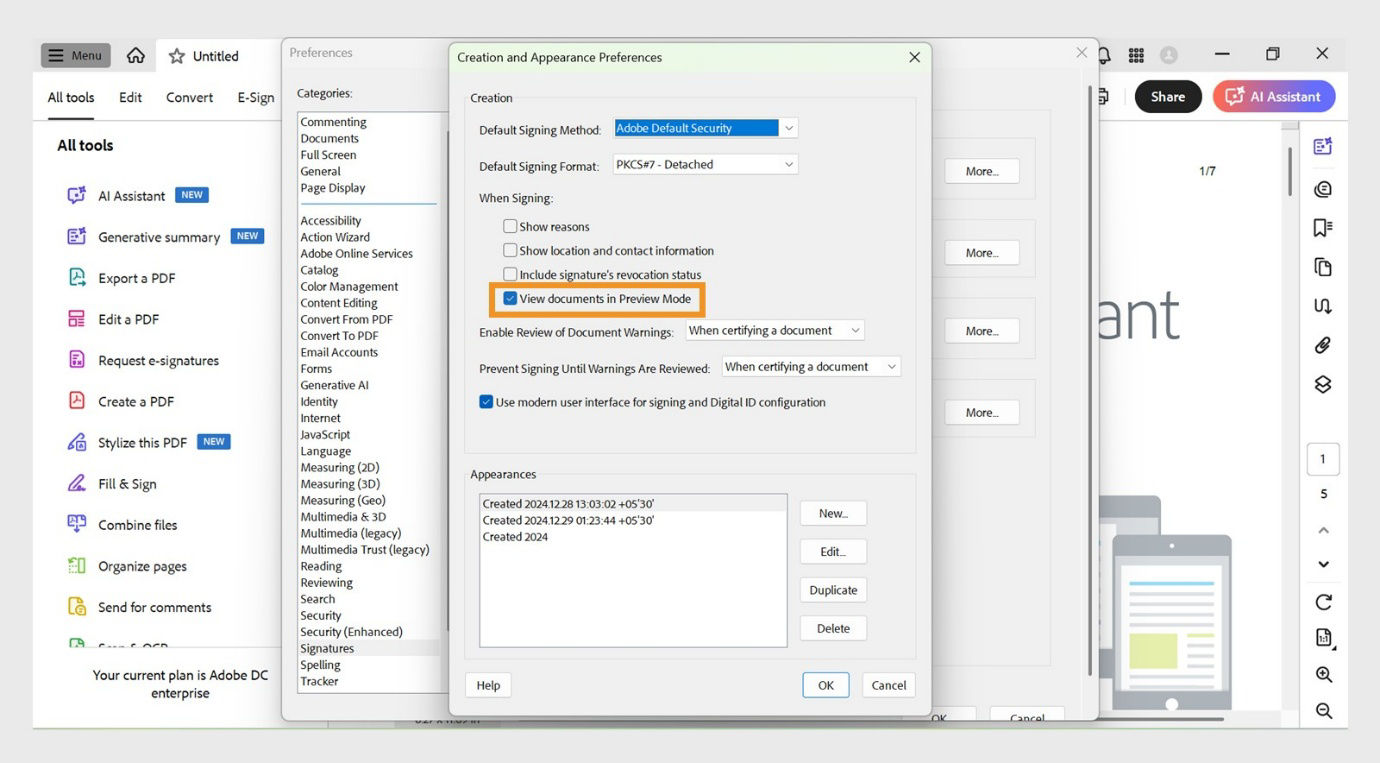Click the Rotate pages icon
This screenshot has width=1380, height=763.
click(x=1322, y=601)
